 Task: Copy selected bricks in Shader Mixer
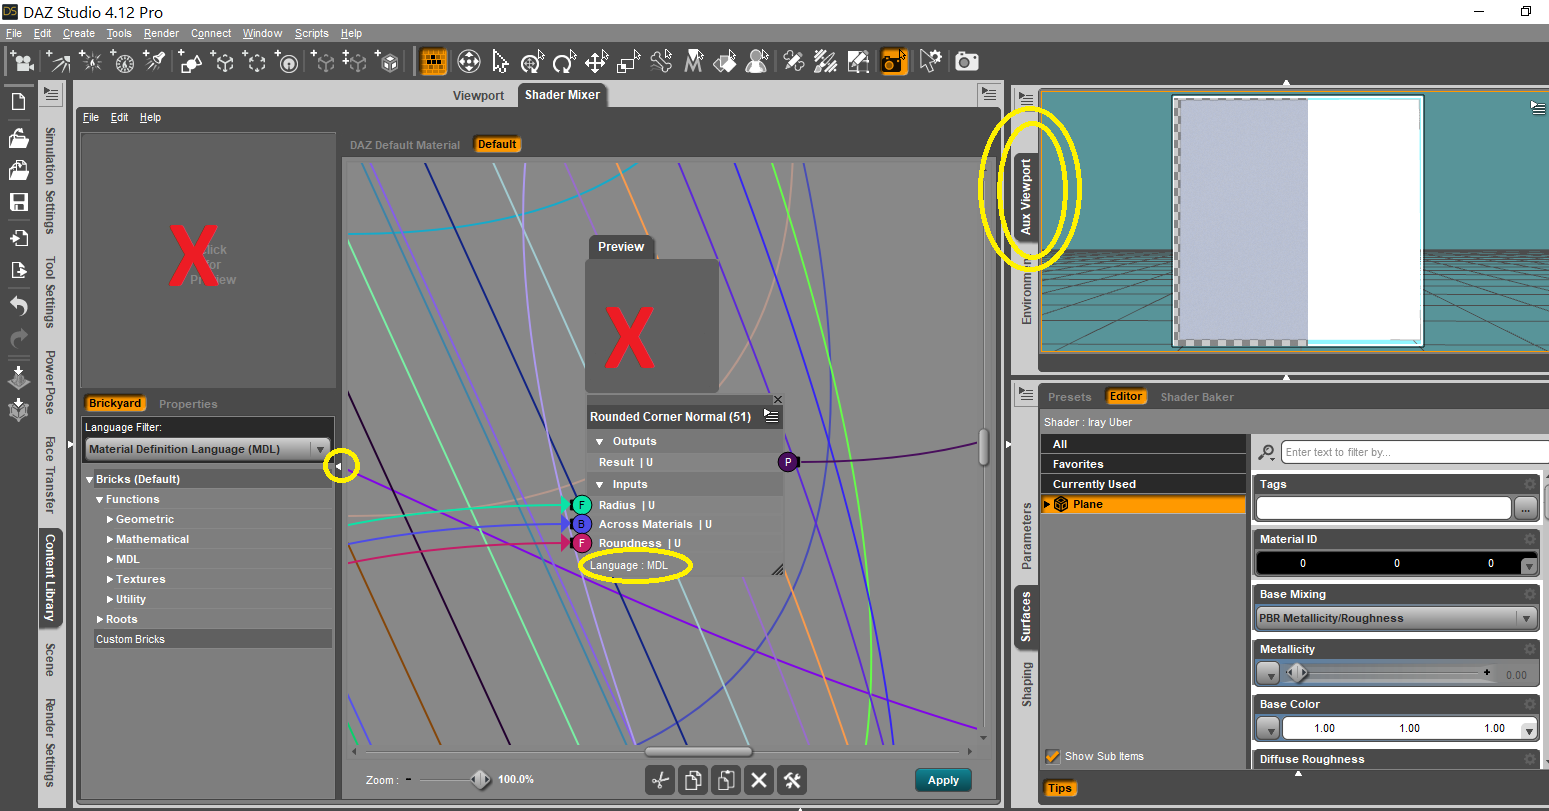pos(692,781)
